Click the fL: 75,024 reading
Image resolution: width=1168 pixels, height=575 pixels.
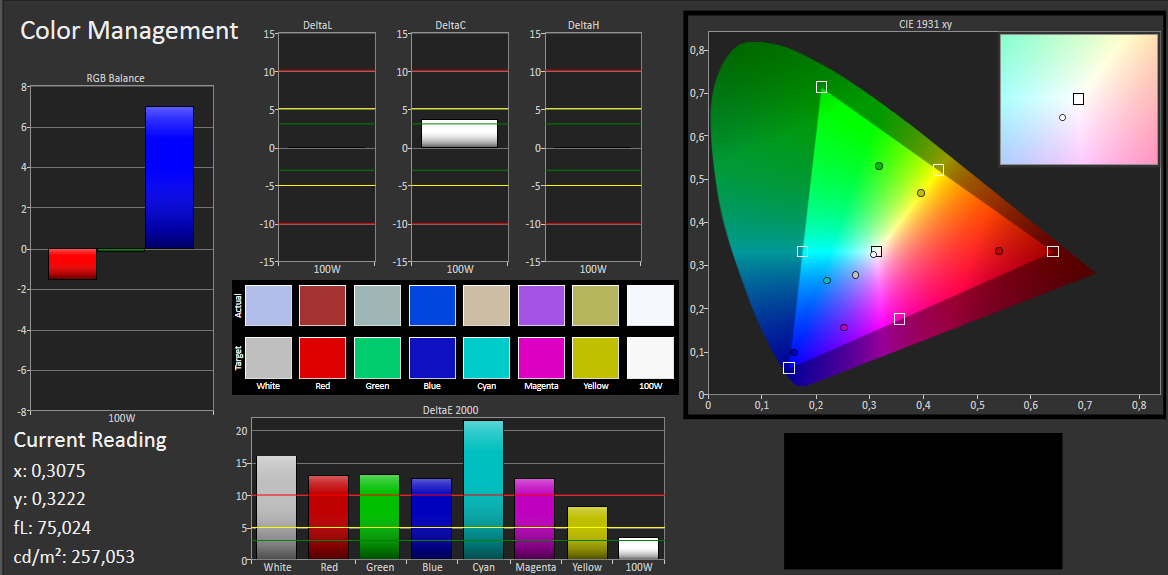point(52,528)
